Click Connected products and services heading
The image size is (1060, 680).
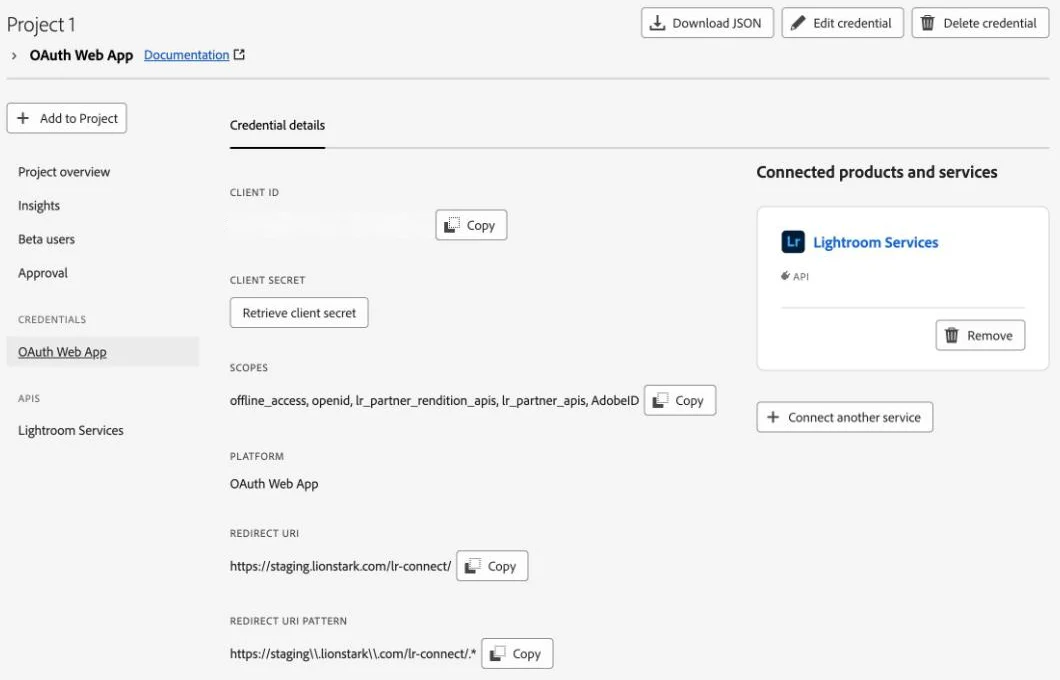877,172
